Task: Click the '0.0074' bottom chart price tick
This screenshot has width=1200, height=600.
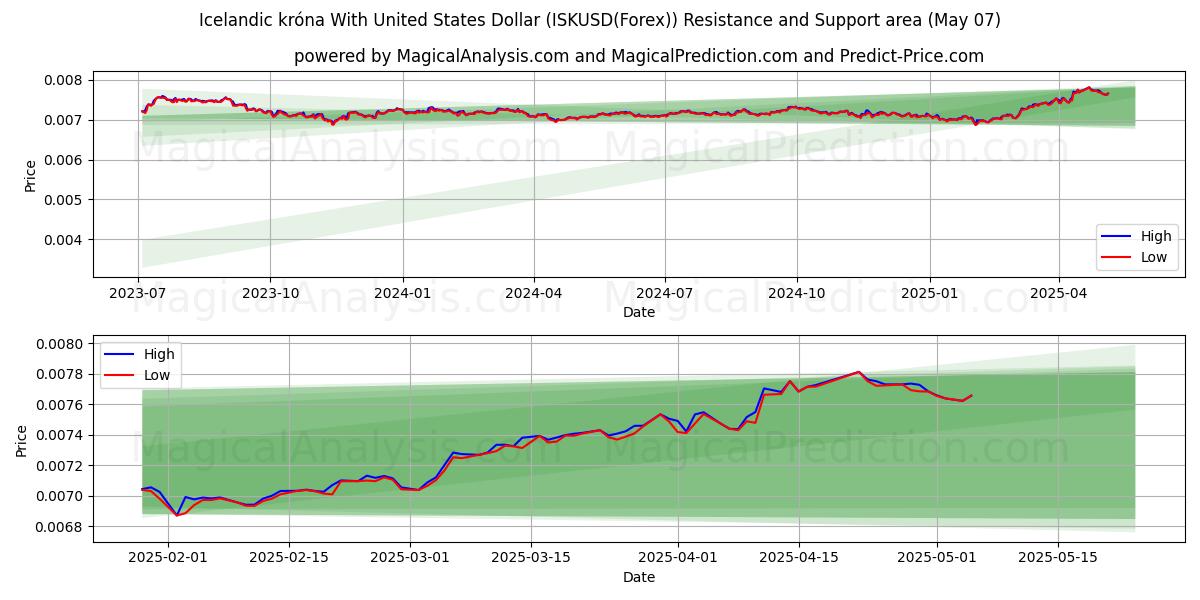Action: [x=62, y=435]
